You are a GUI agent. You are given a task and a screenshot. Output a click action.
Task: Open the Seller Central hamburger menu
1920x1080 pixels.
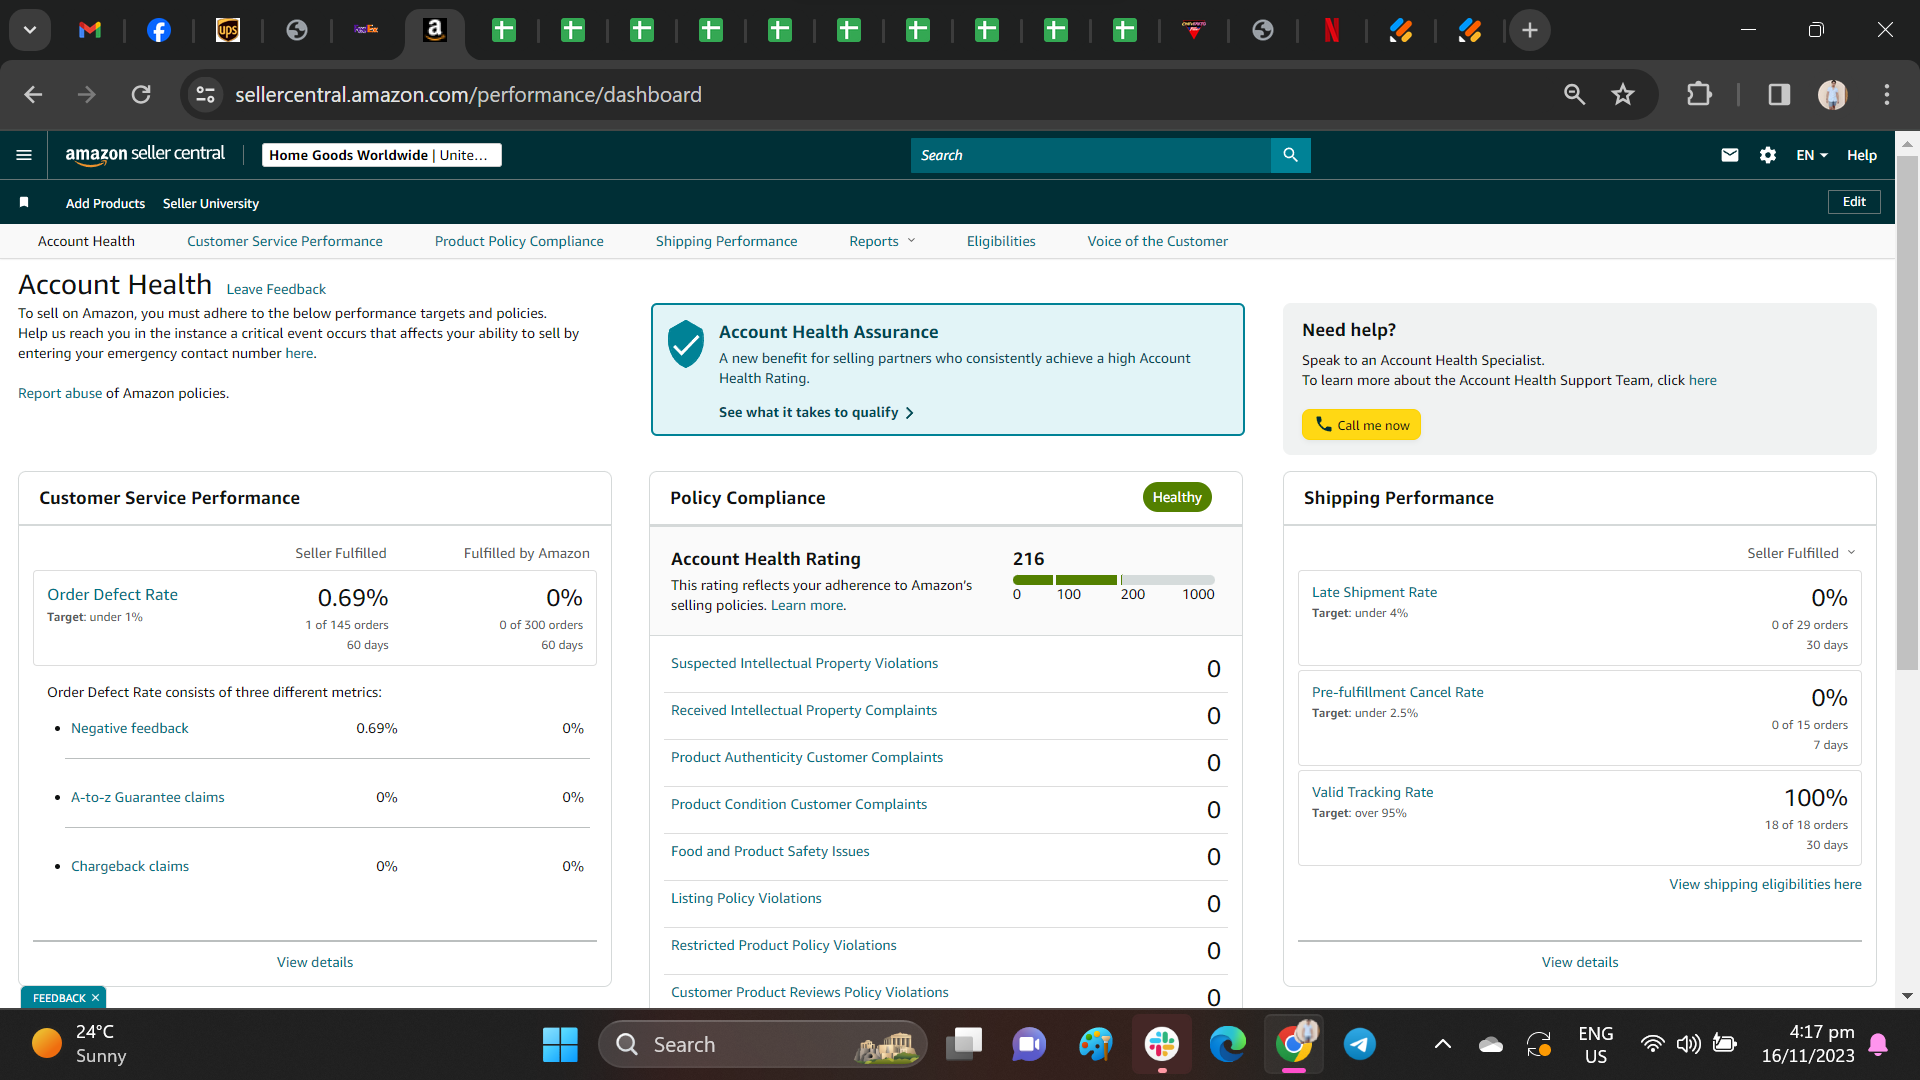click(24, 155)
